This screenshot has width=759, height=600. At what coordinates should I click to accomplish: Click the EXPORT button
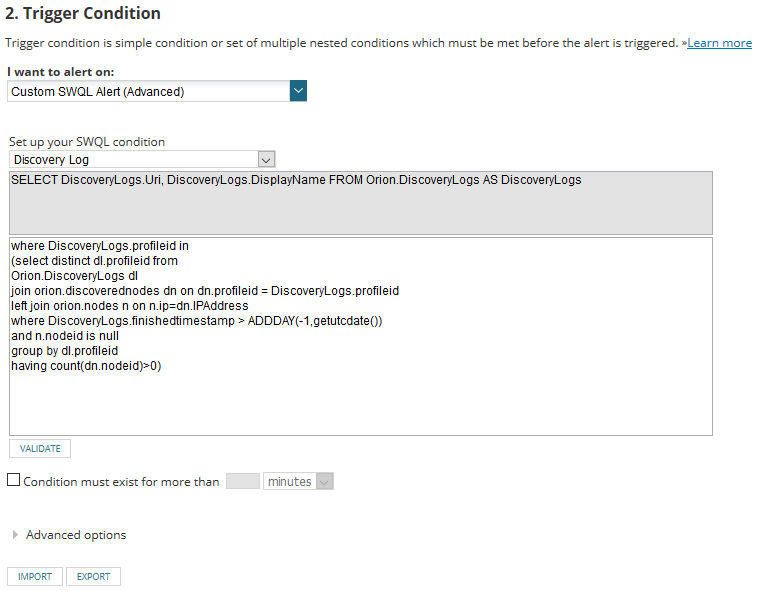94,576
